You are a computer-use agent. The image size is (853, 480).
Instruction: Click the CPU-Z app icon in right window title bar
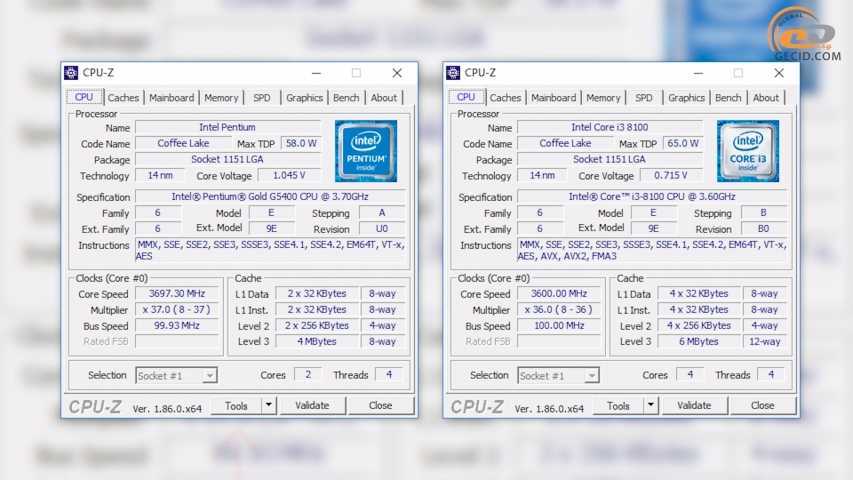pos(453,72)
